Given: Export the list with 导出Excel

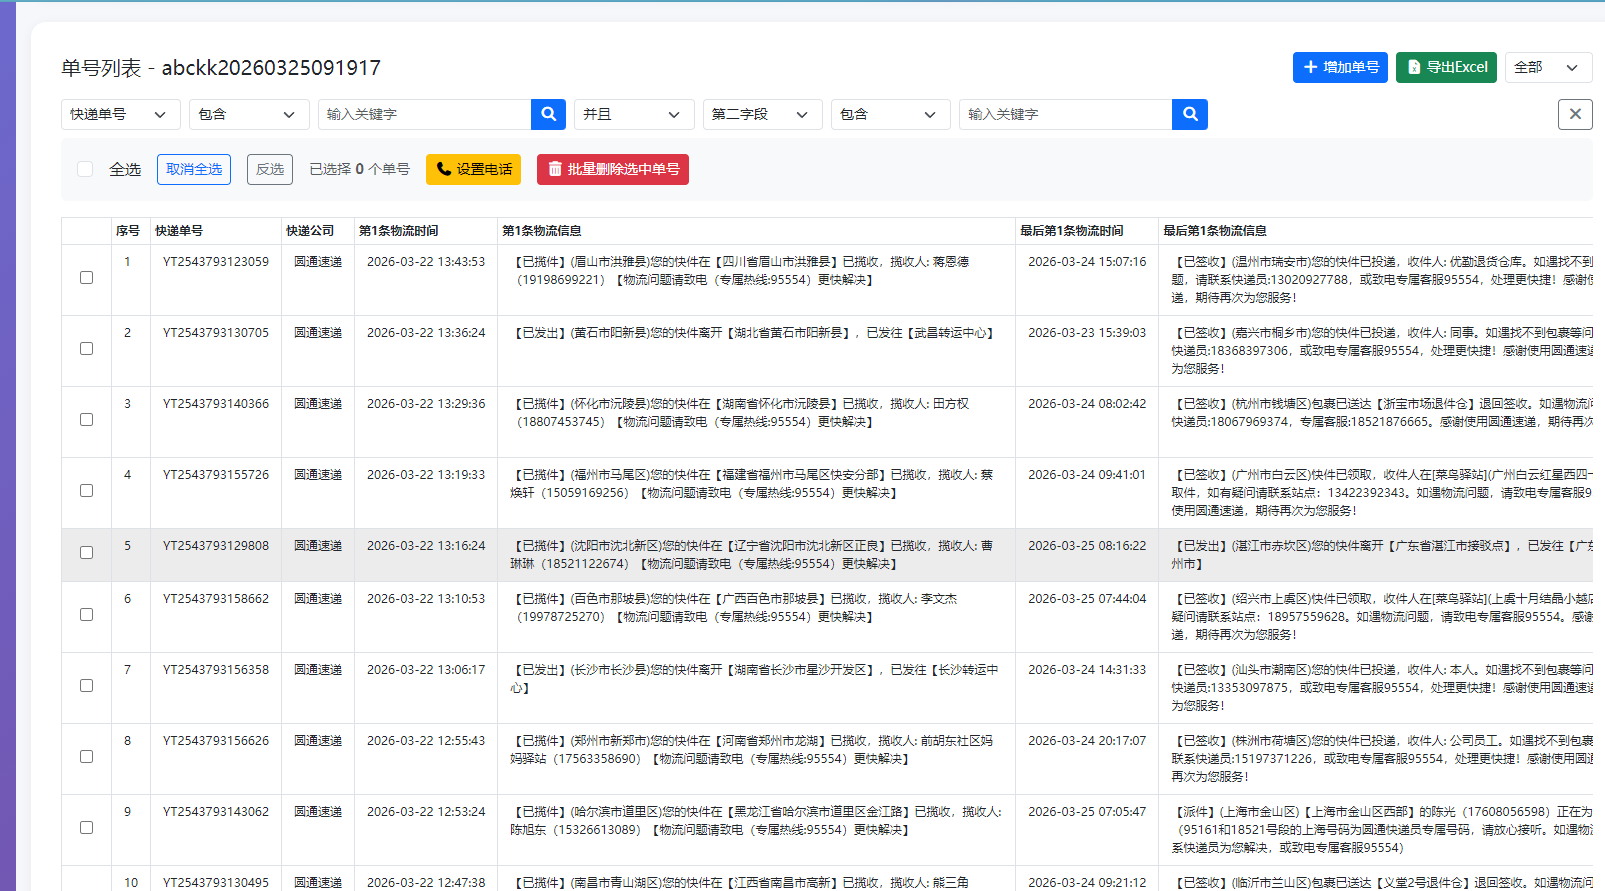Looking at the screenshot, I should pyautogui.click(x=1446, y=67).
